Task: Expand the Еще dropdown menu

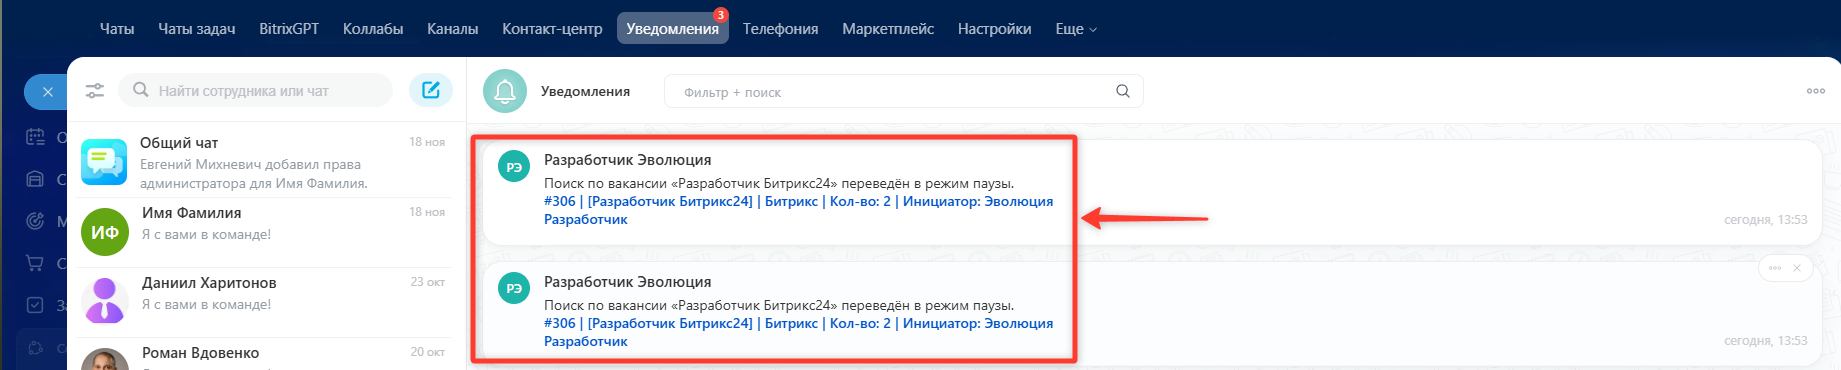Action: tap(1076, 29)
